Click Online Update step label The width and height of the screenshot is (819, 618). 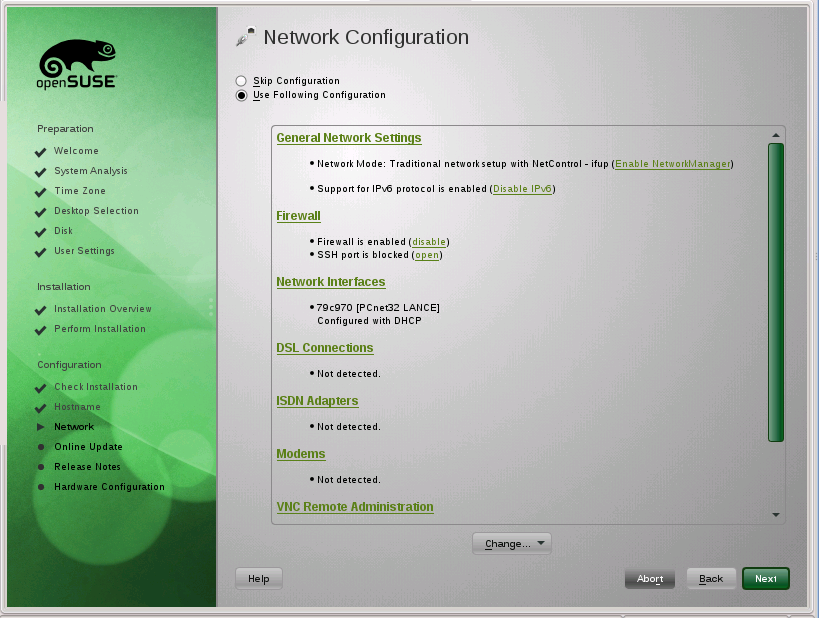[x=88, y=447]
